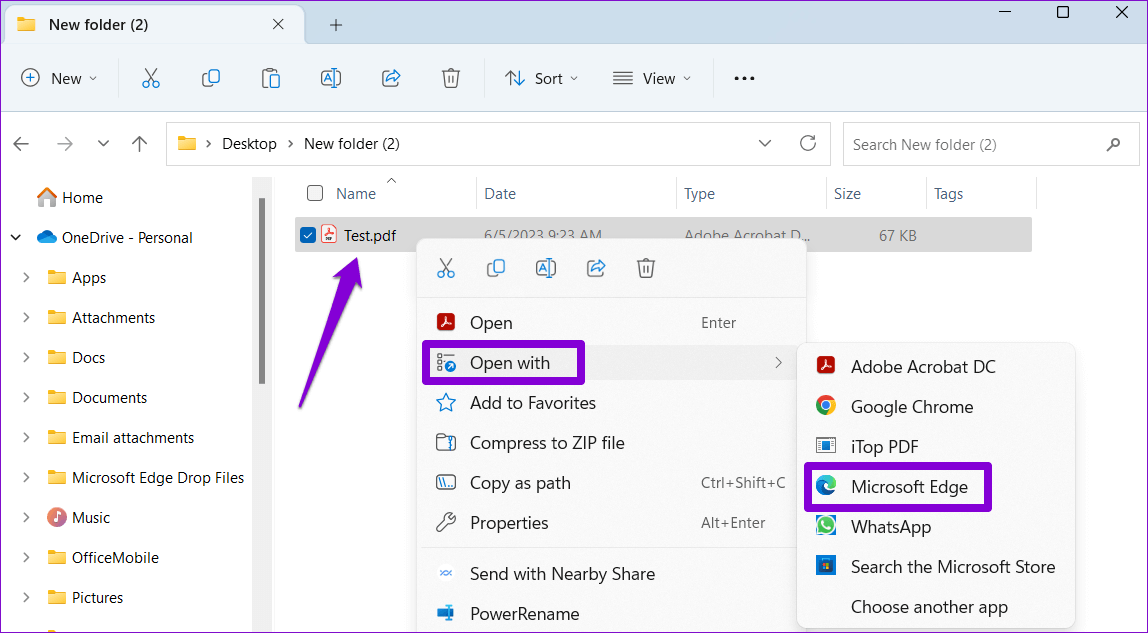Click the Search New folder (2) field
Viewport: 1148px width, 633px height.
(x=975, y=144)
